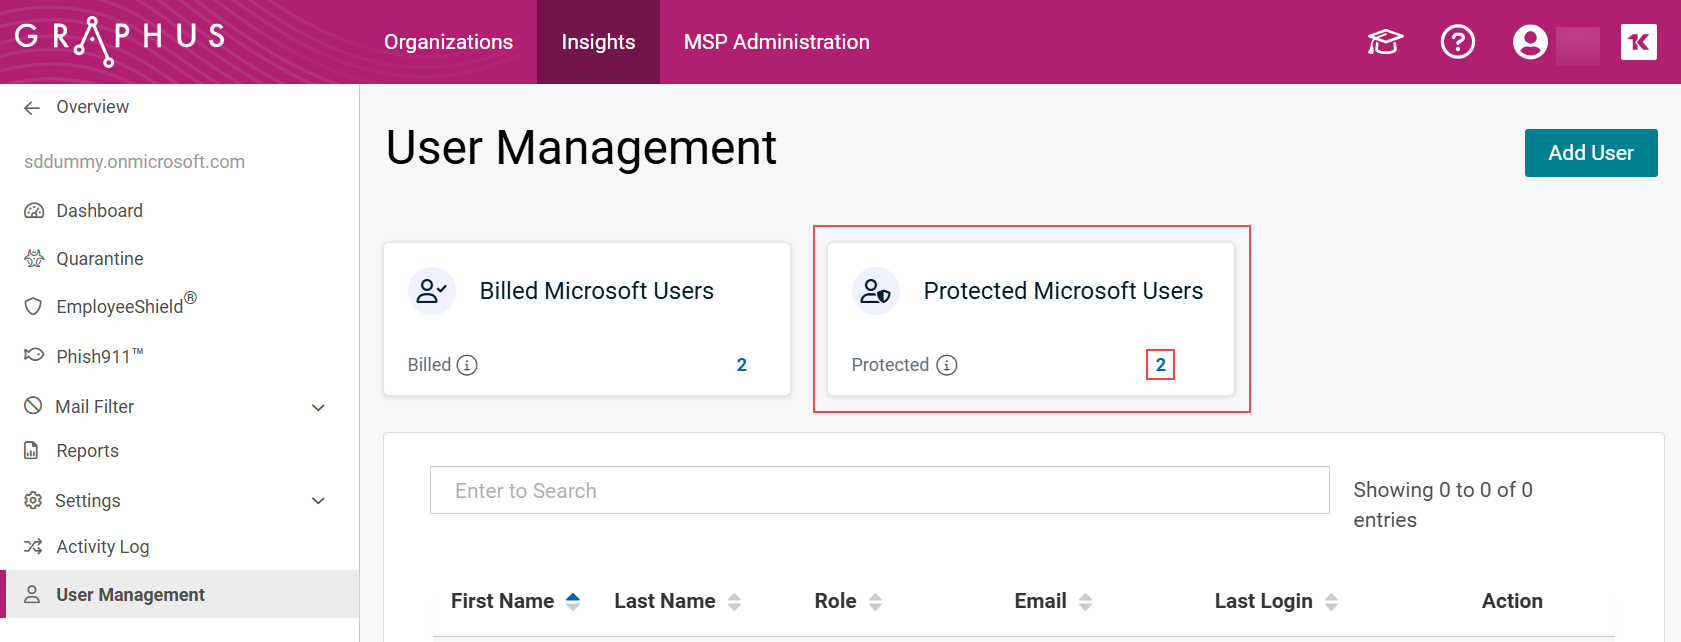The width and height of the screenshot is (1681, 642).
Task: Select User Management in the sidebar
Action: (x=180, y=595)
